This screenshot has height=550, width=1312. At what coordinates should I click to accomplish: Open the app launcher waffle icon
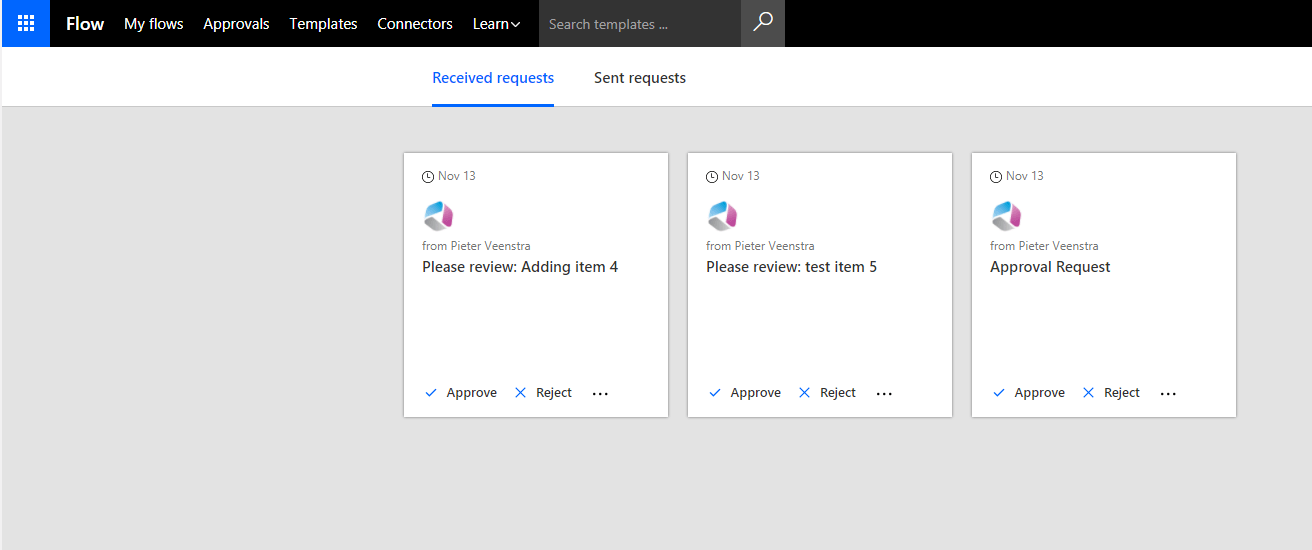click(26, 23)
